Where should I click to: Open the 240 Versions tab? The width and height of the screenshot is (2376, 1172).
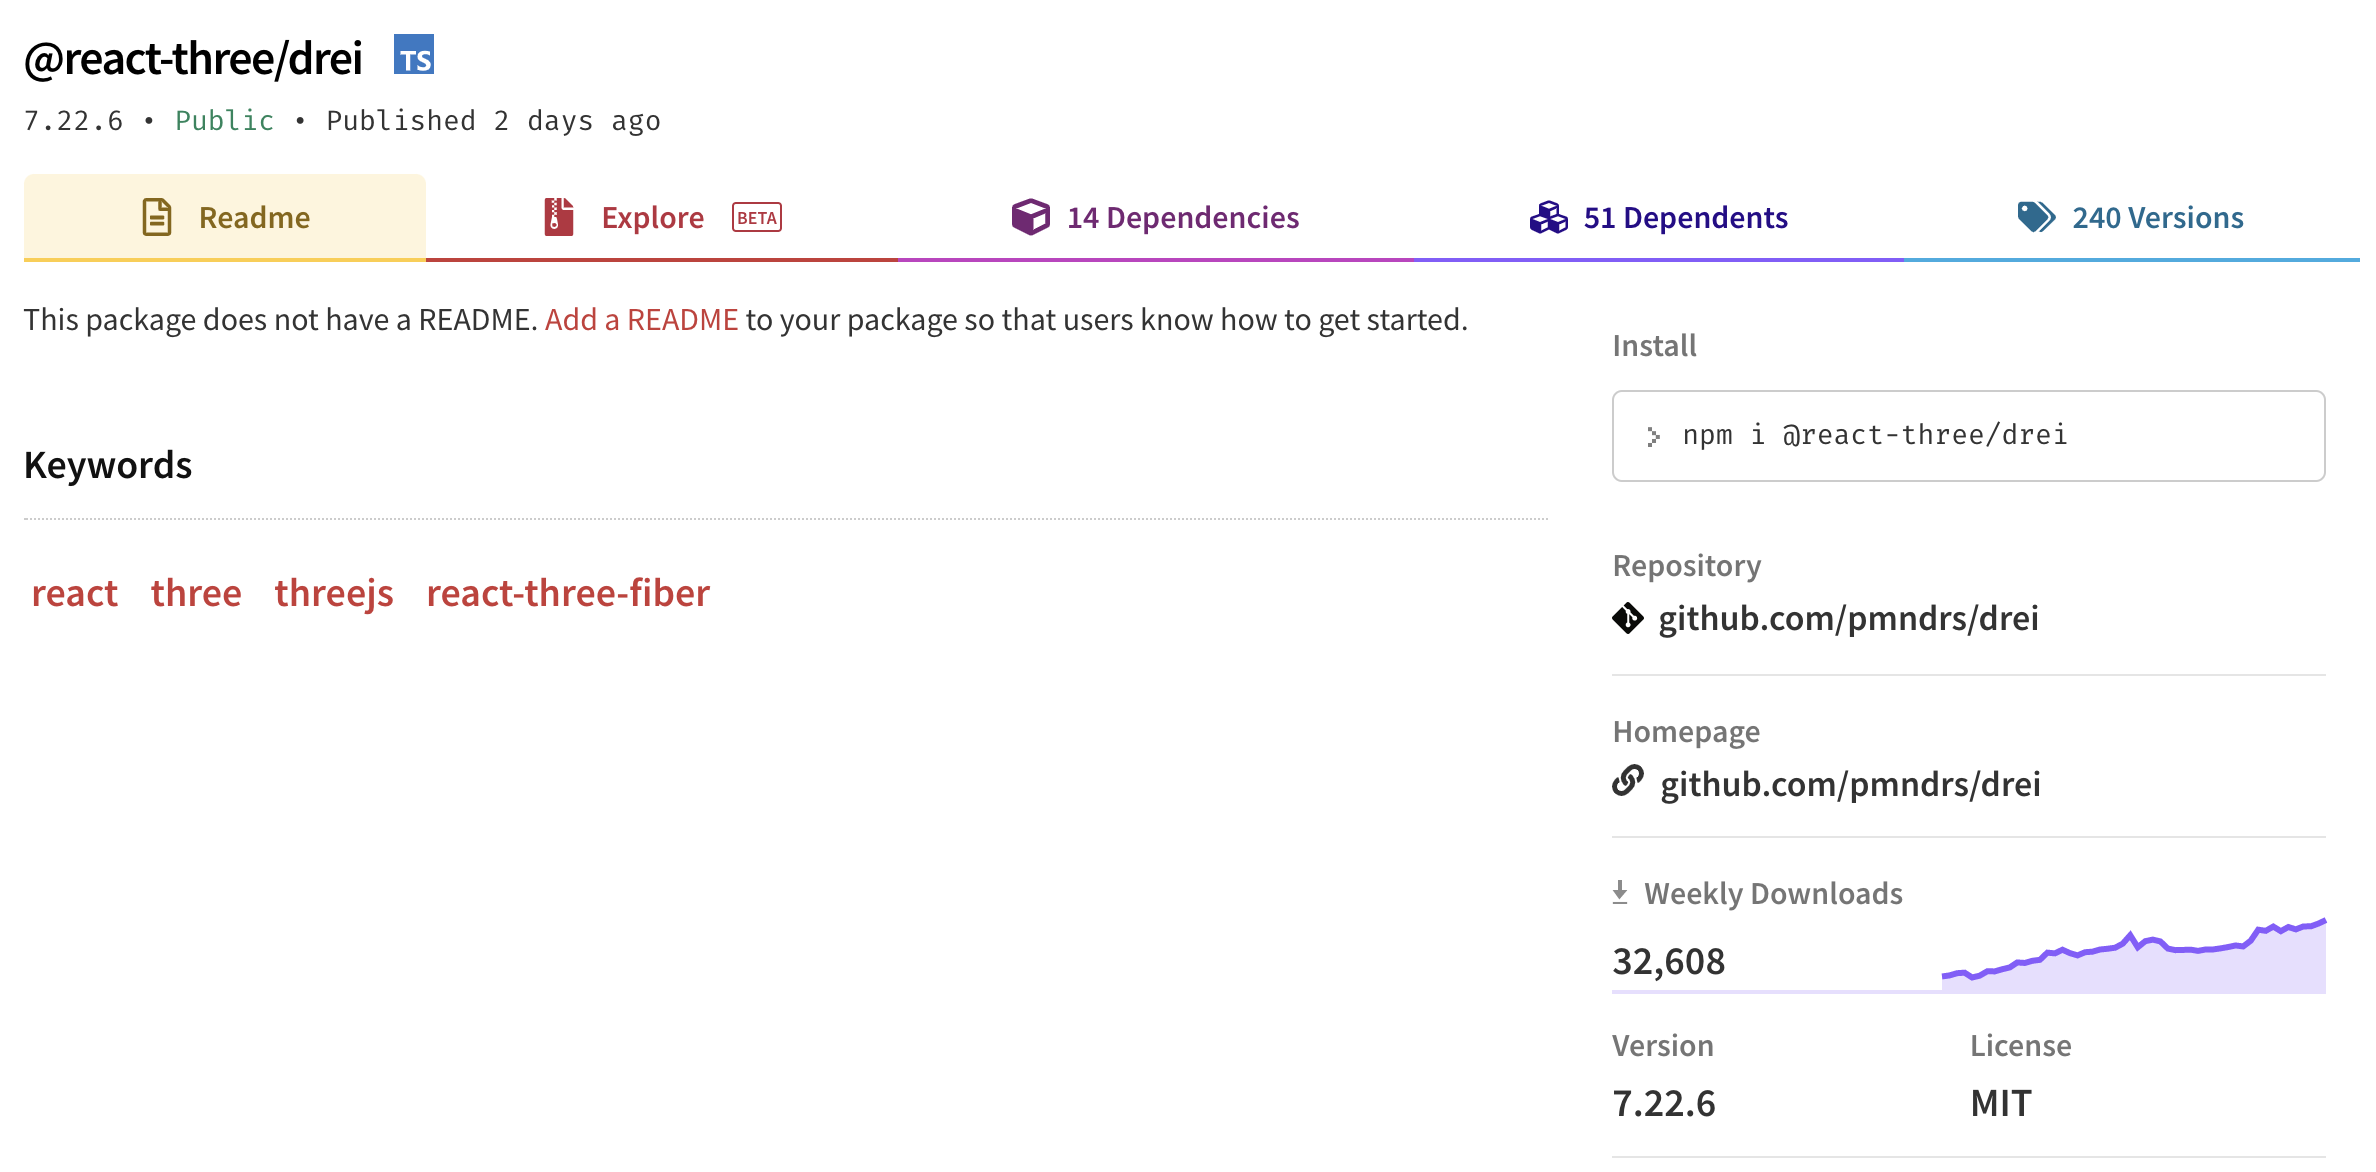2157,216
